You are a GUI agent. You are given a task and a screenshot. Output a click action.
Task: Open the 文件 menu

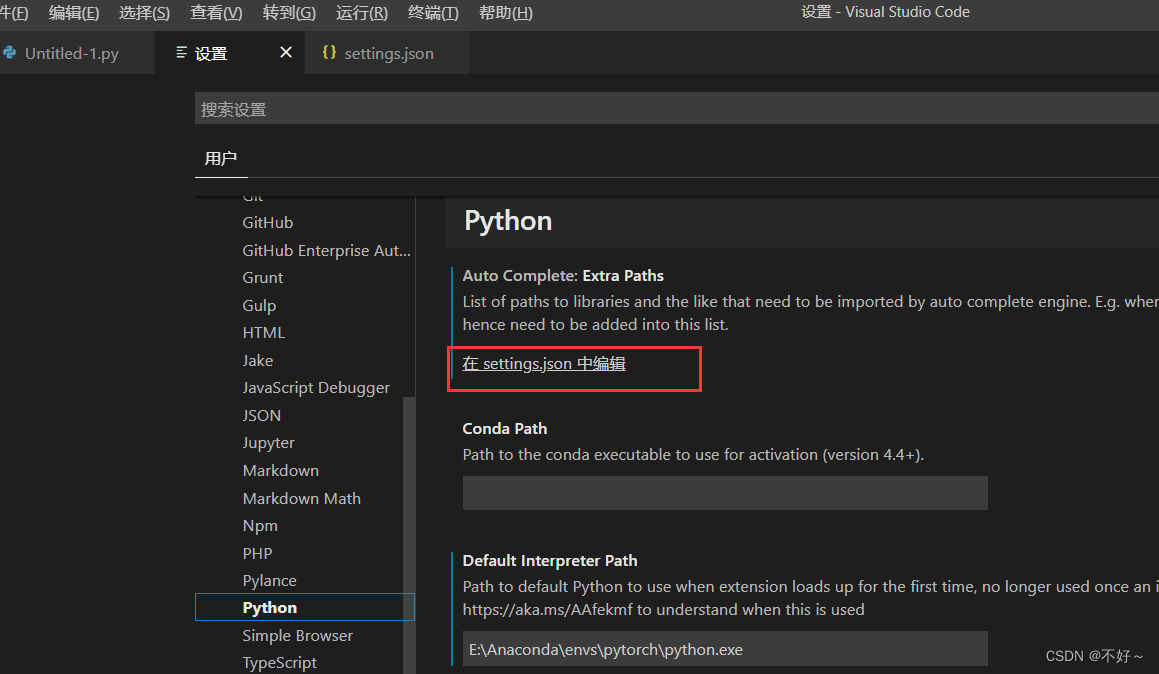[12, 12]
